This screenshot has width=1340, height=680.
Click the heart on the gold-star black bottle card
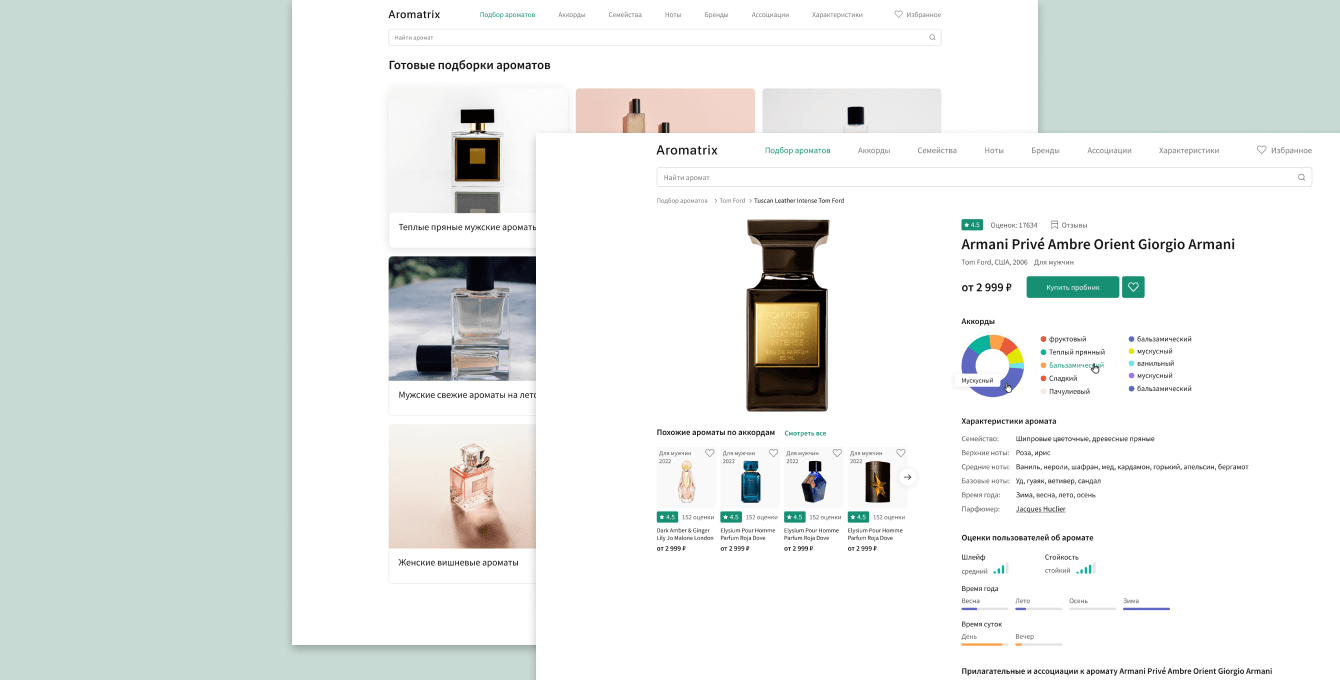(x=901, y=453)
